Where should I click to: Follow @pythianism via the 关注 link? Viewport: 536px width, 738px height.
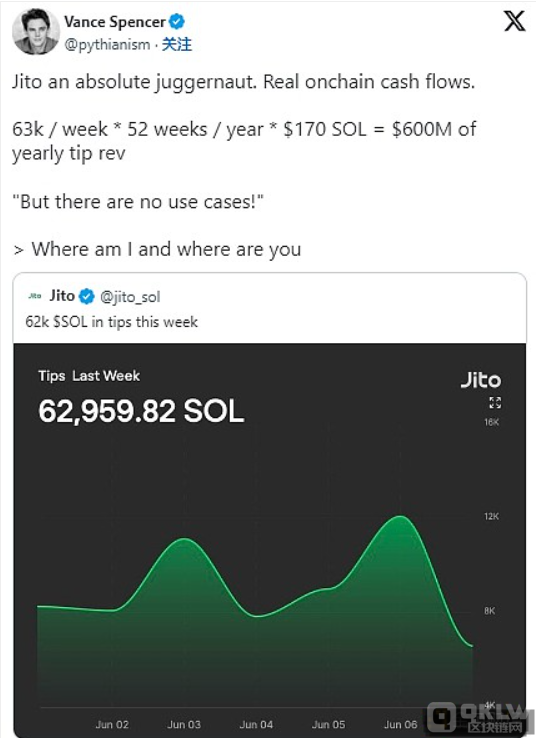pyautogui.click(x=177, y=45)
